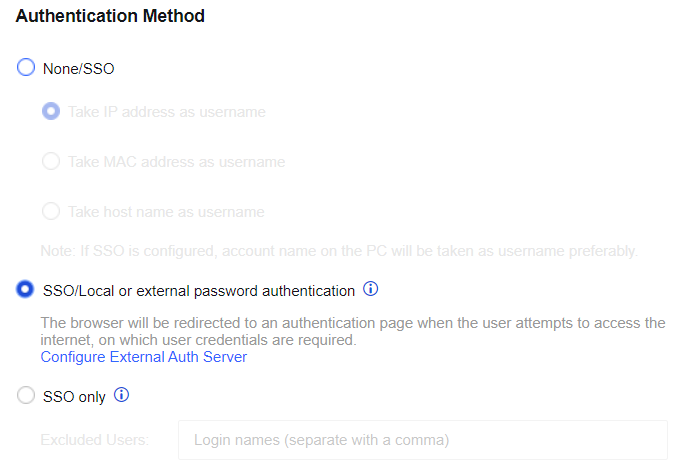The height and width of the screenshot is (462, 698).
Task: Click the browser redirect description paragraph
Action: point(352,331)
